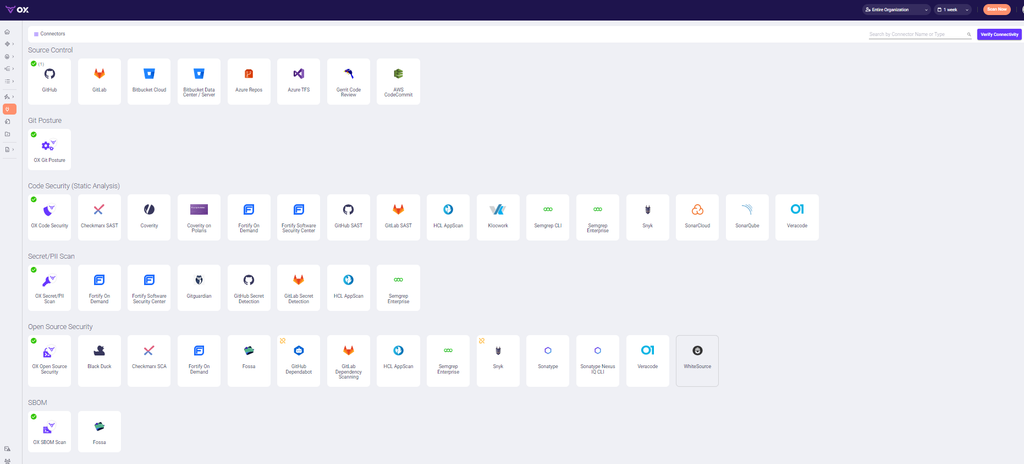This screenshot has height=464, width=1024.
Task: Open the GitLab source control connector
Action: (x=99, y=82)
